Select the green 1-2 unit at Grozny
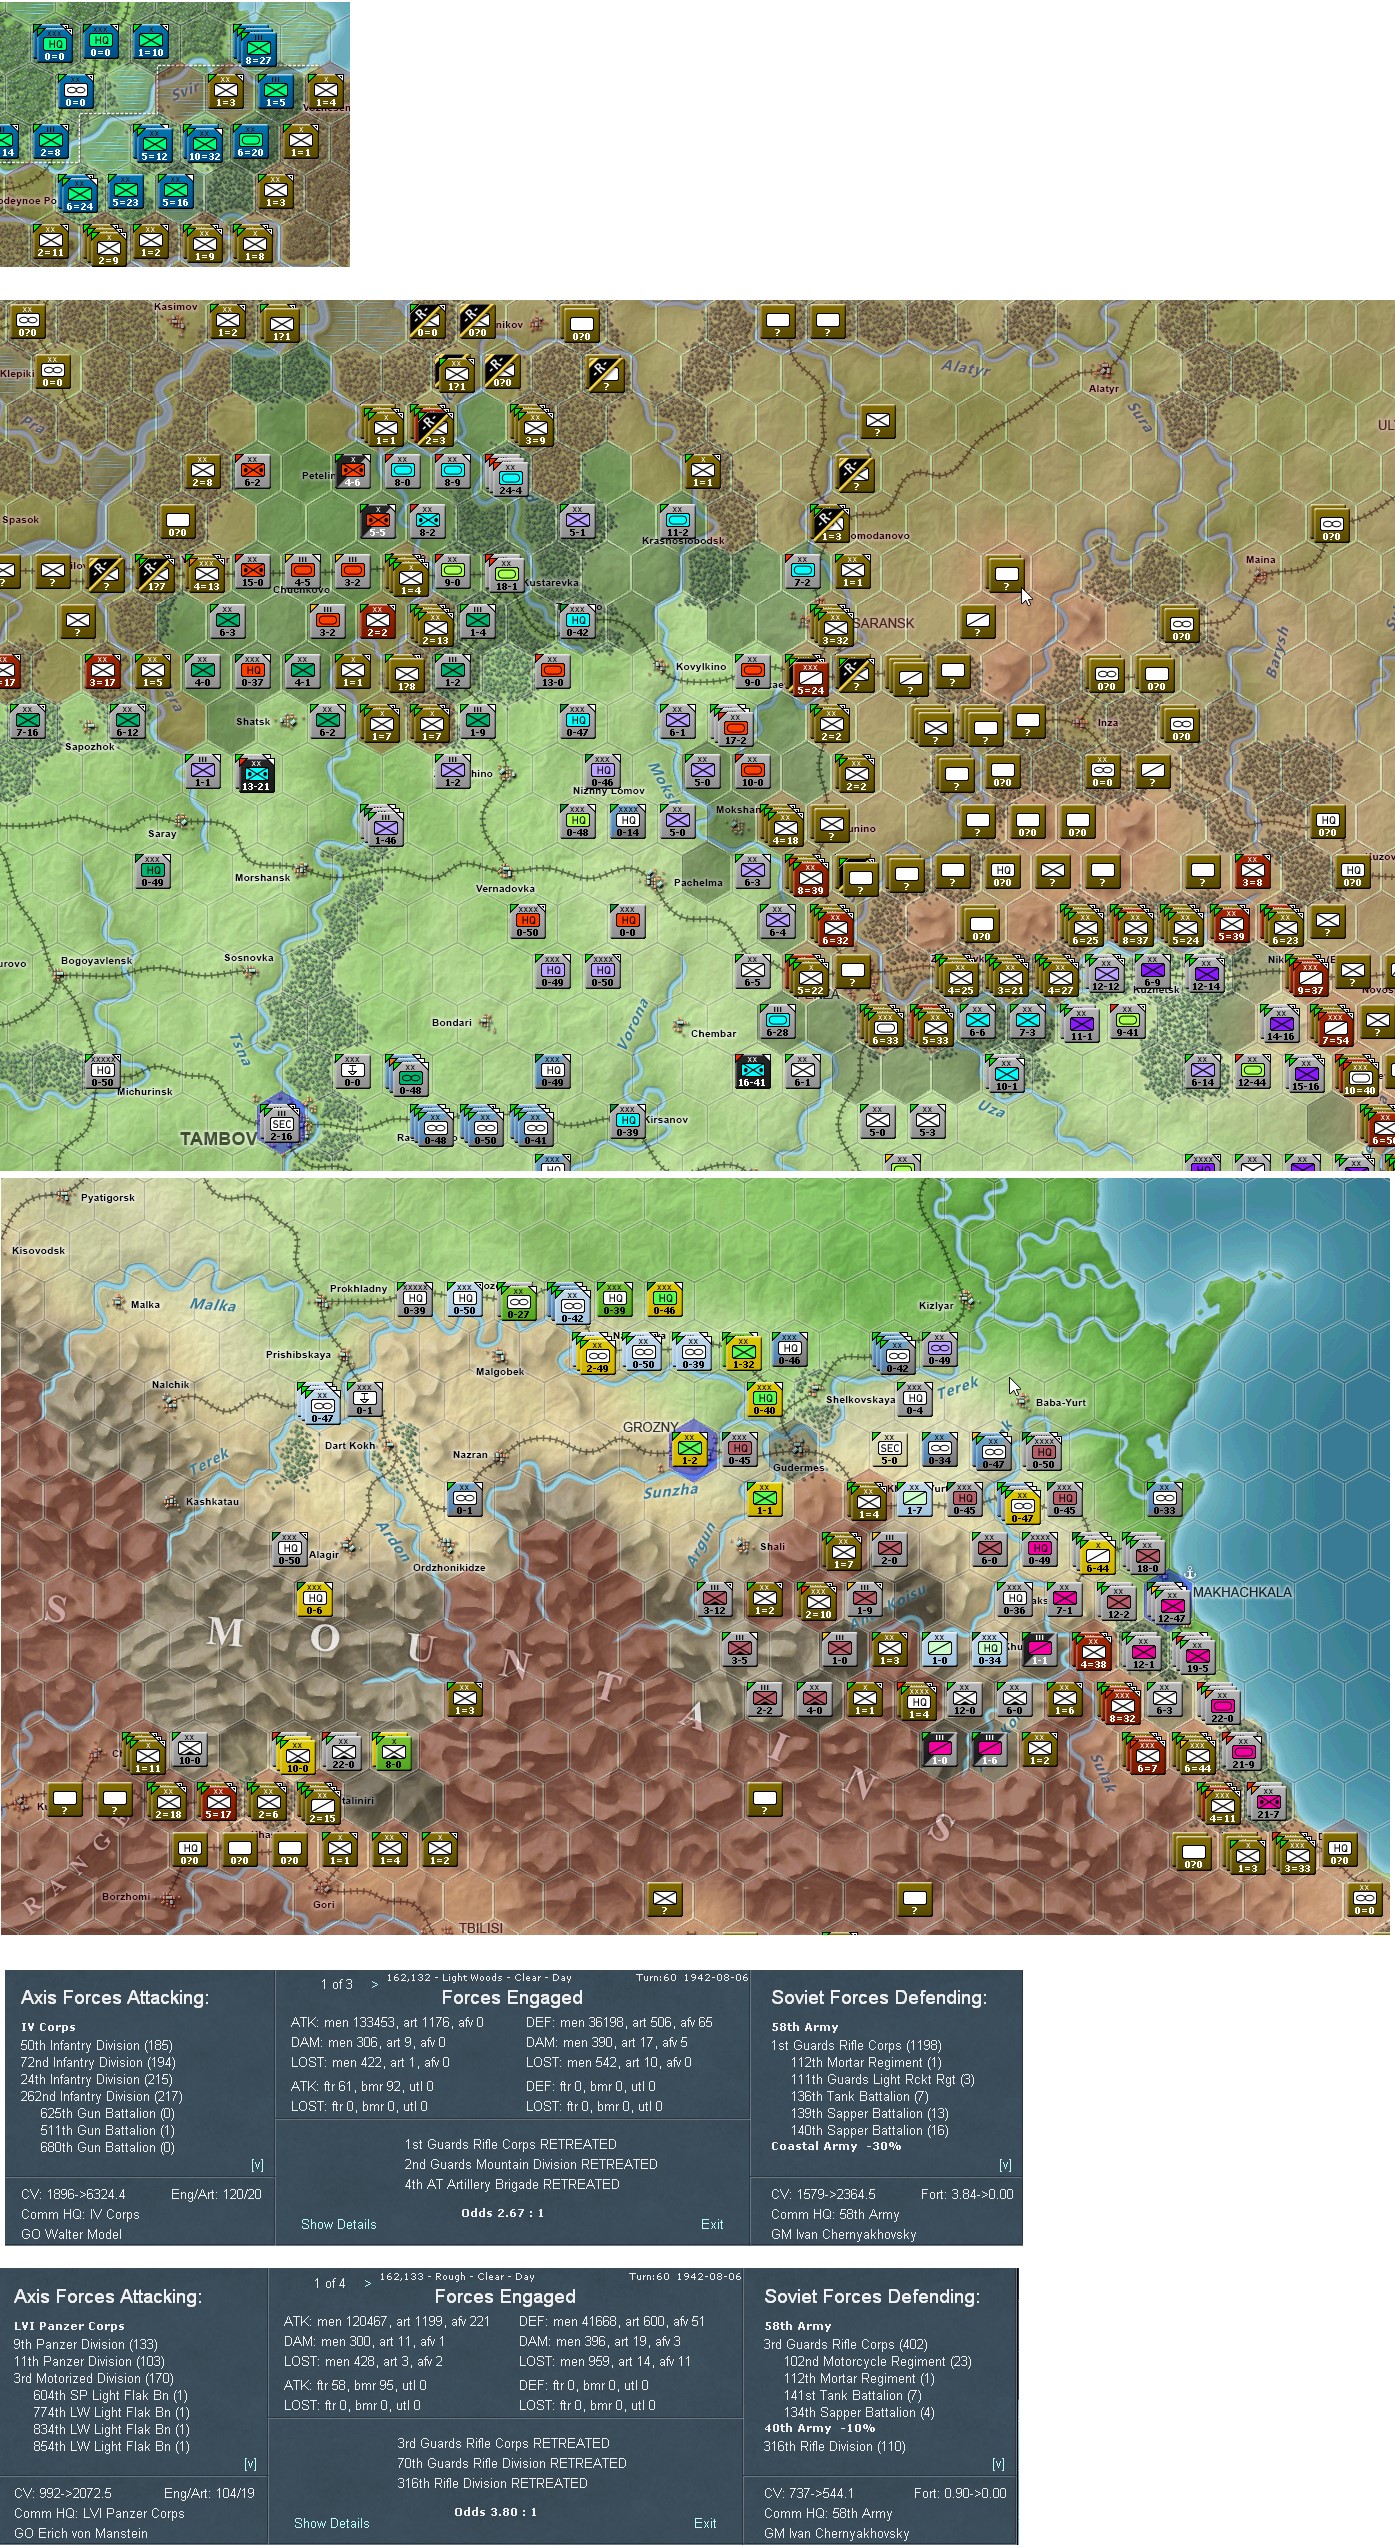Viewport: 1395px width, 2547px height. click(x=689, y=1447)
